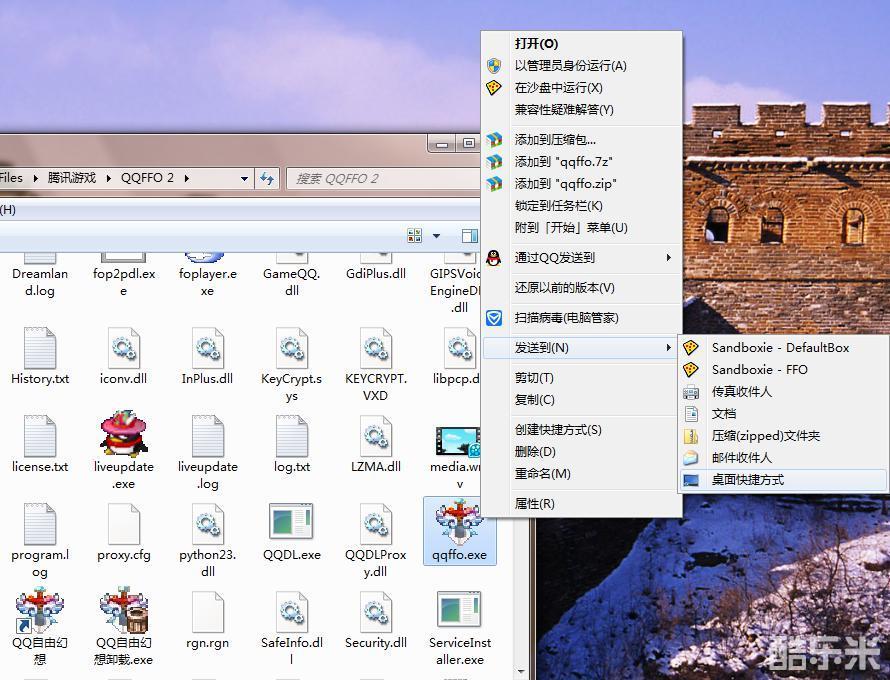Screen dimensions: 890x680
Task: Choose 创建快捷方式(S)
Action: click(582, 430)
